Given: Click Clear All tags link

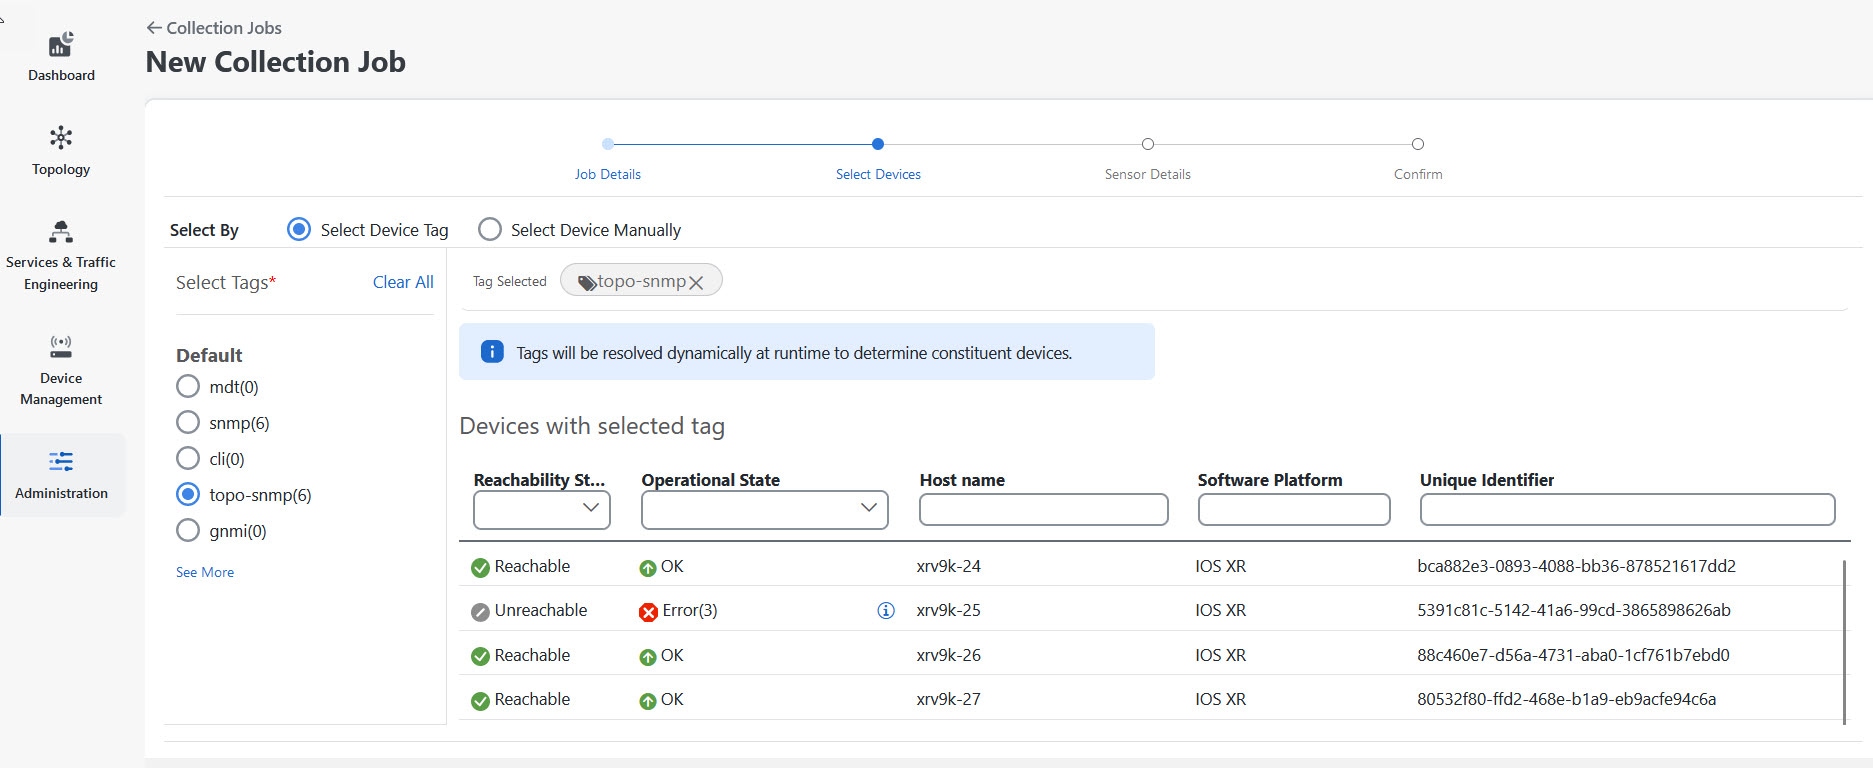Looking at the screenshot, I should 403,282.
